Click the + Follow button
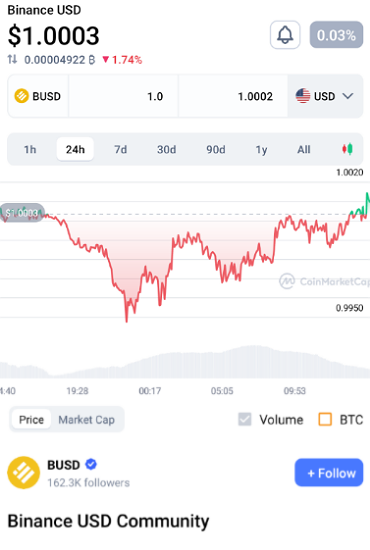Screen dimensions: 370x550 329,472
